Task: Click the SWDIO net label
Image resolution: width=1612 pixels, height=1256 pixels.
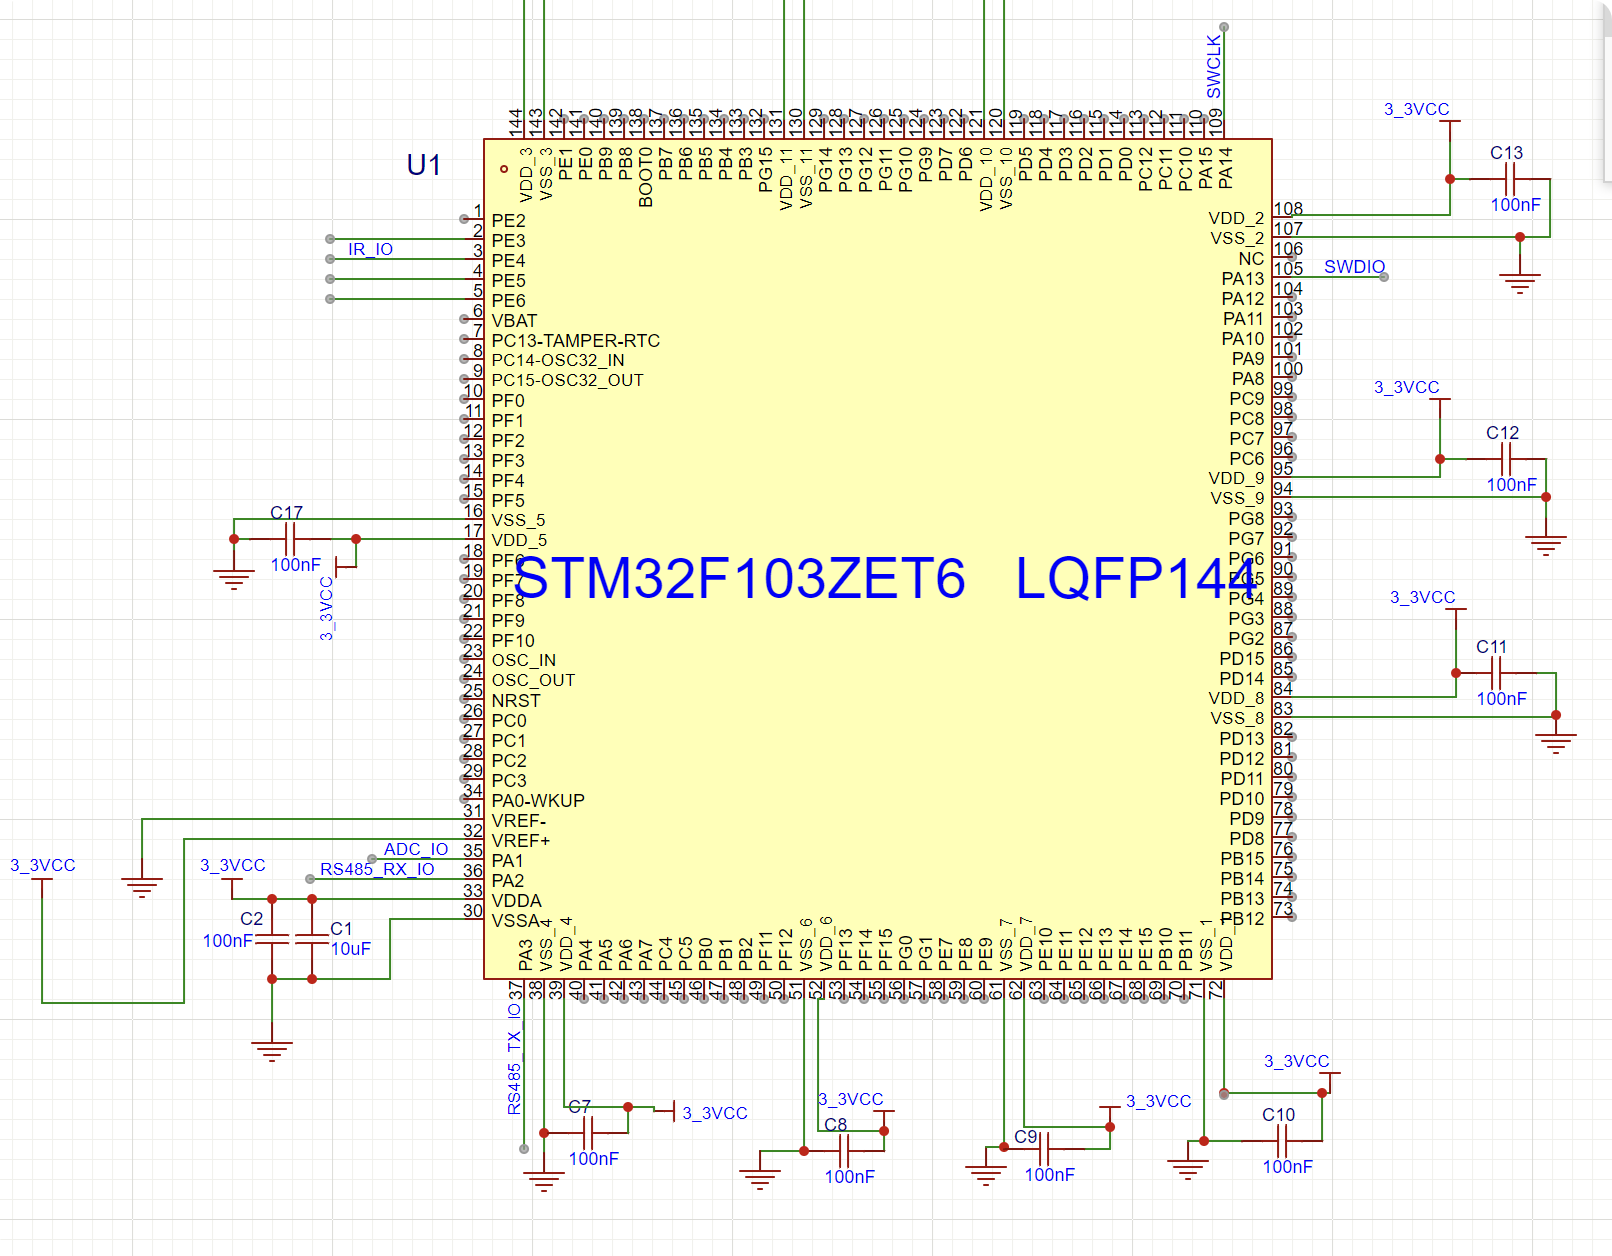Action: tap(1354, 267)
